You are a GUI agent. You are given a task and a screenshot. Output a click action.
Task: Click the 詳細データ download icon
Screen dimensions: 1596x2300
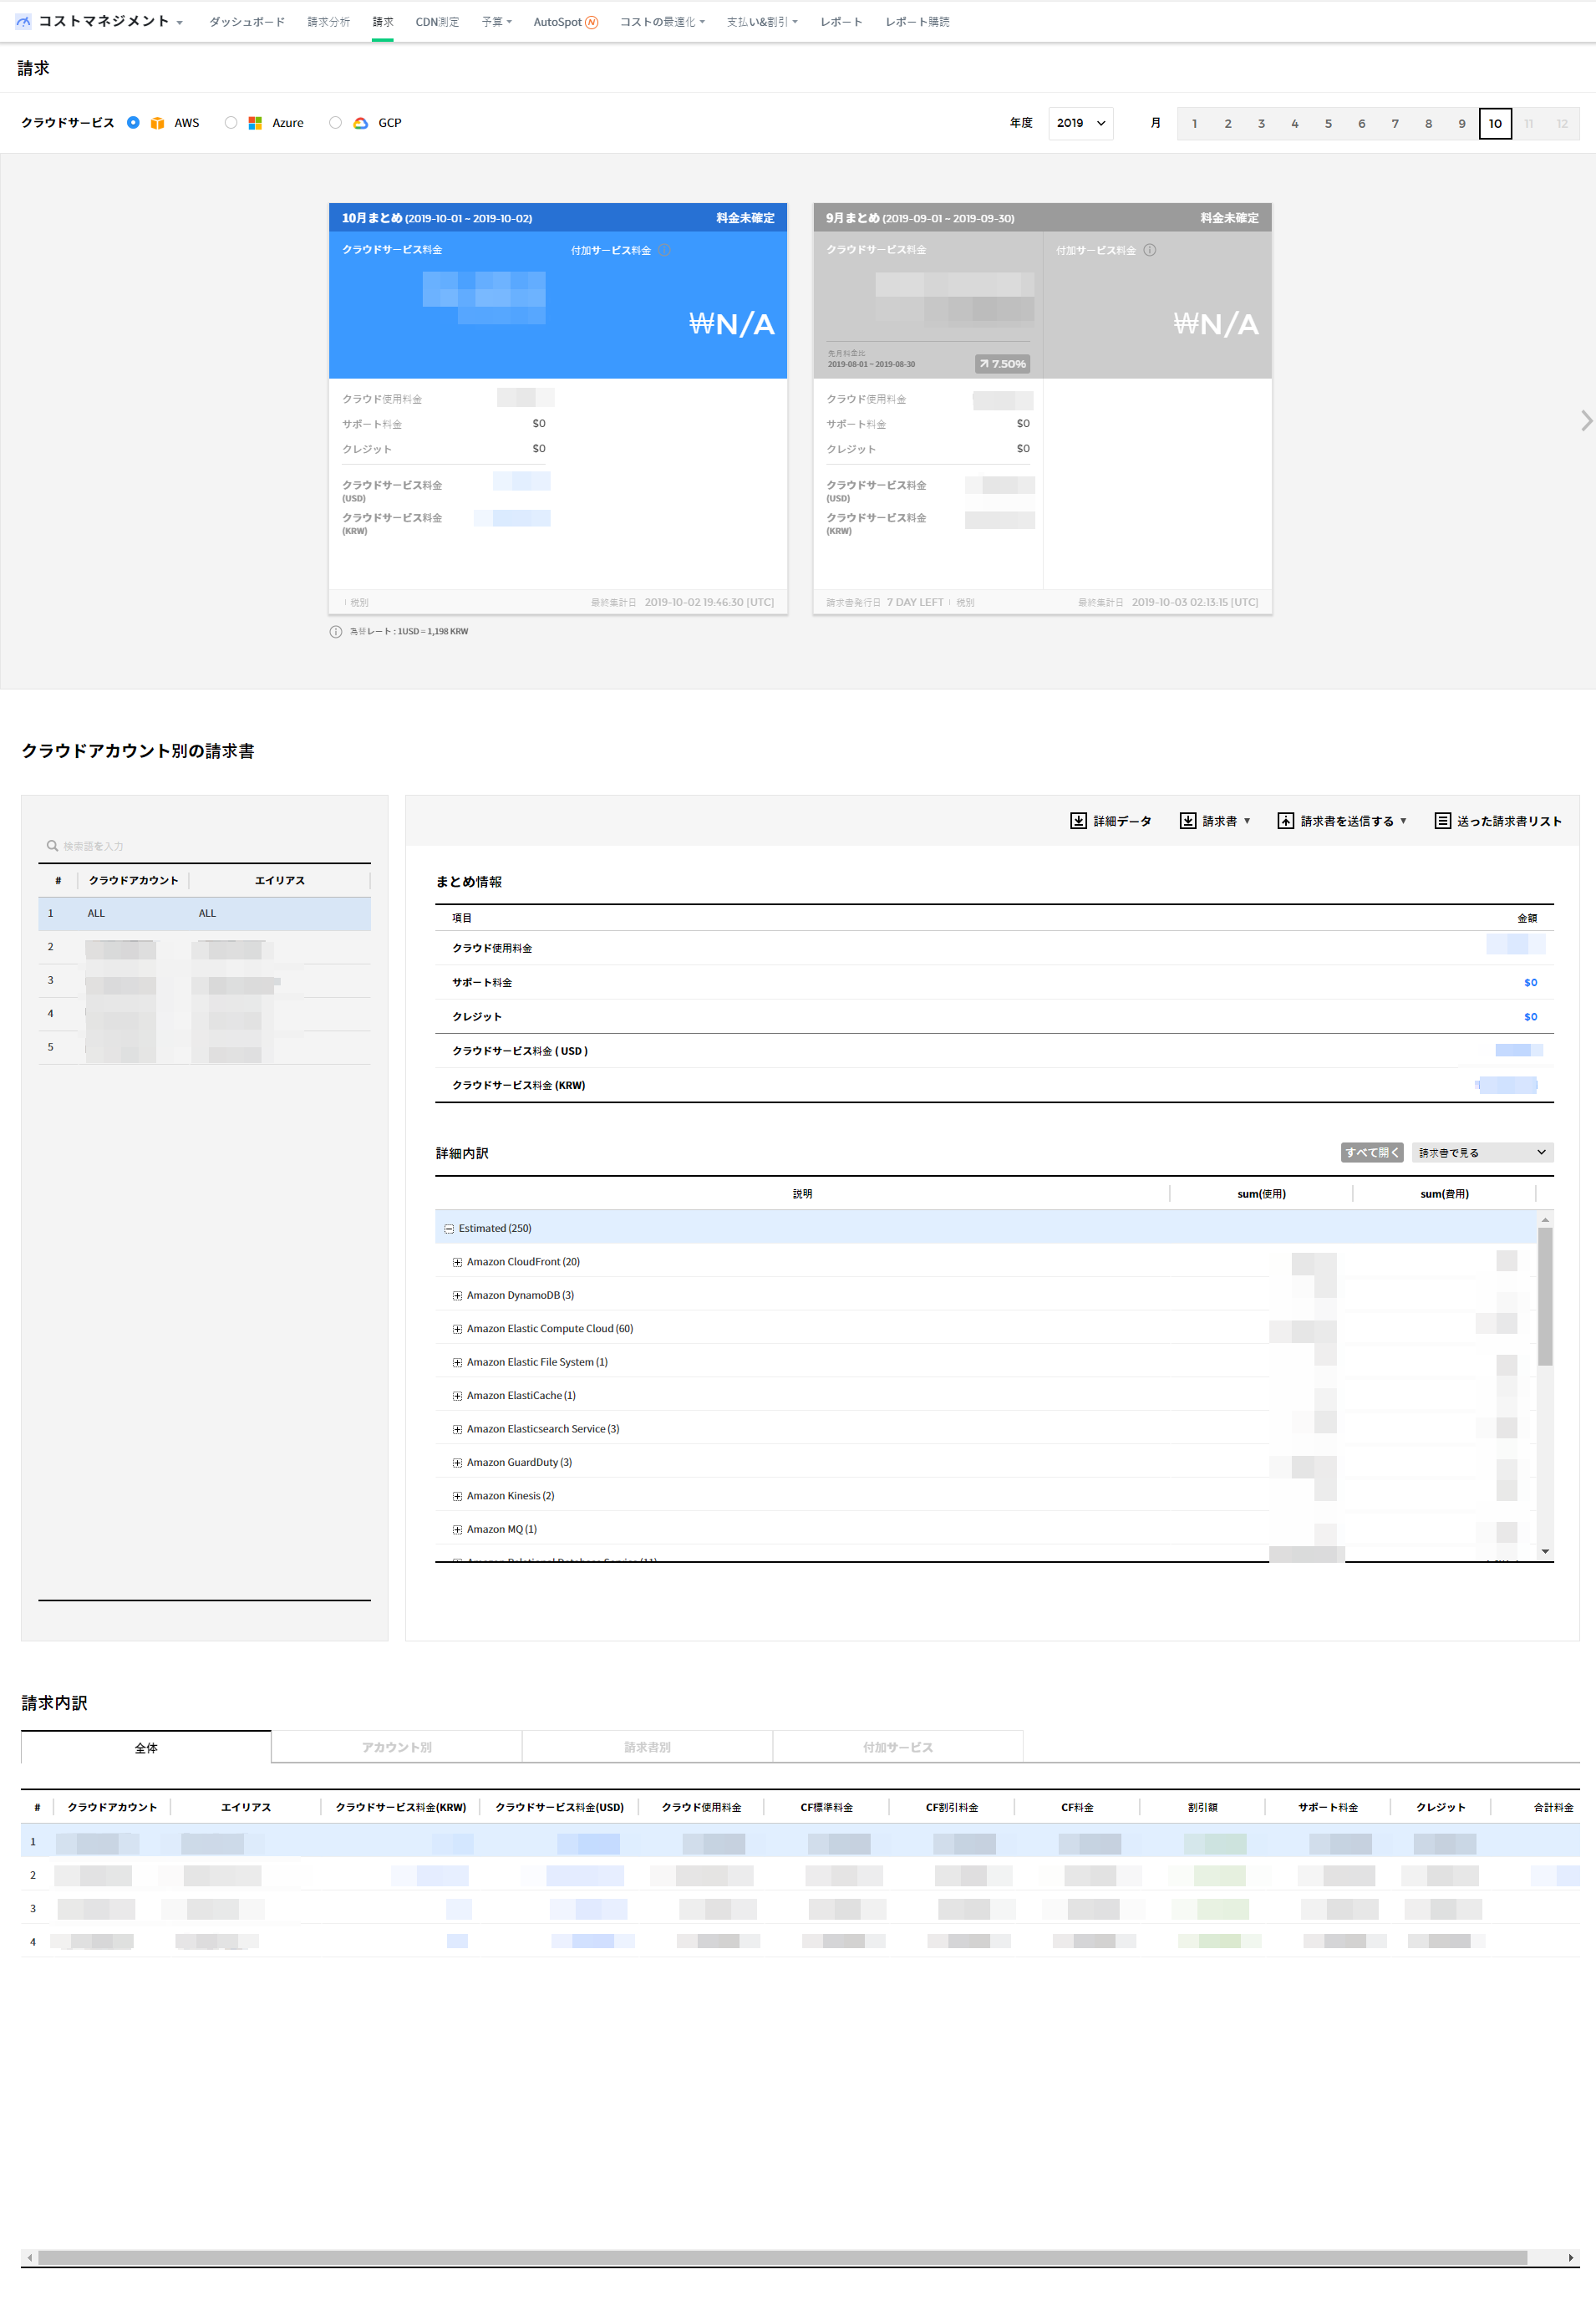[x=1078, y=821]
